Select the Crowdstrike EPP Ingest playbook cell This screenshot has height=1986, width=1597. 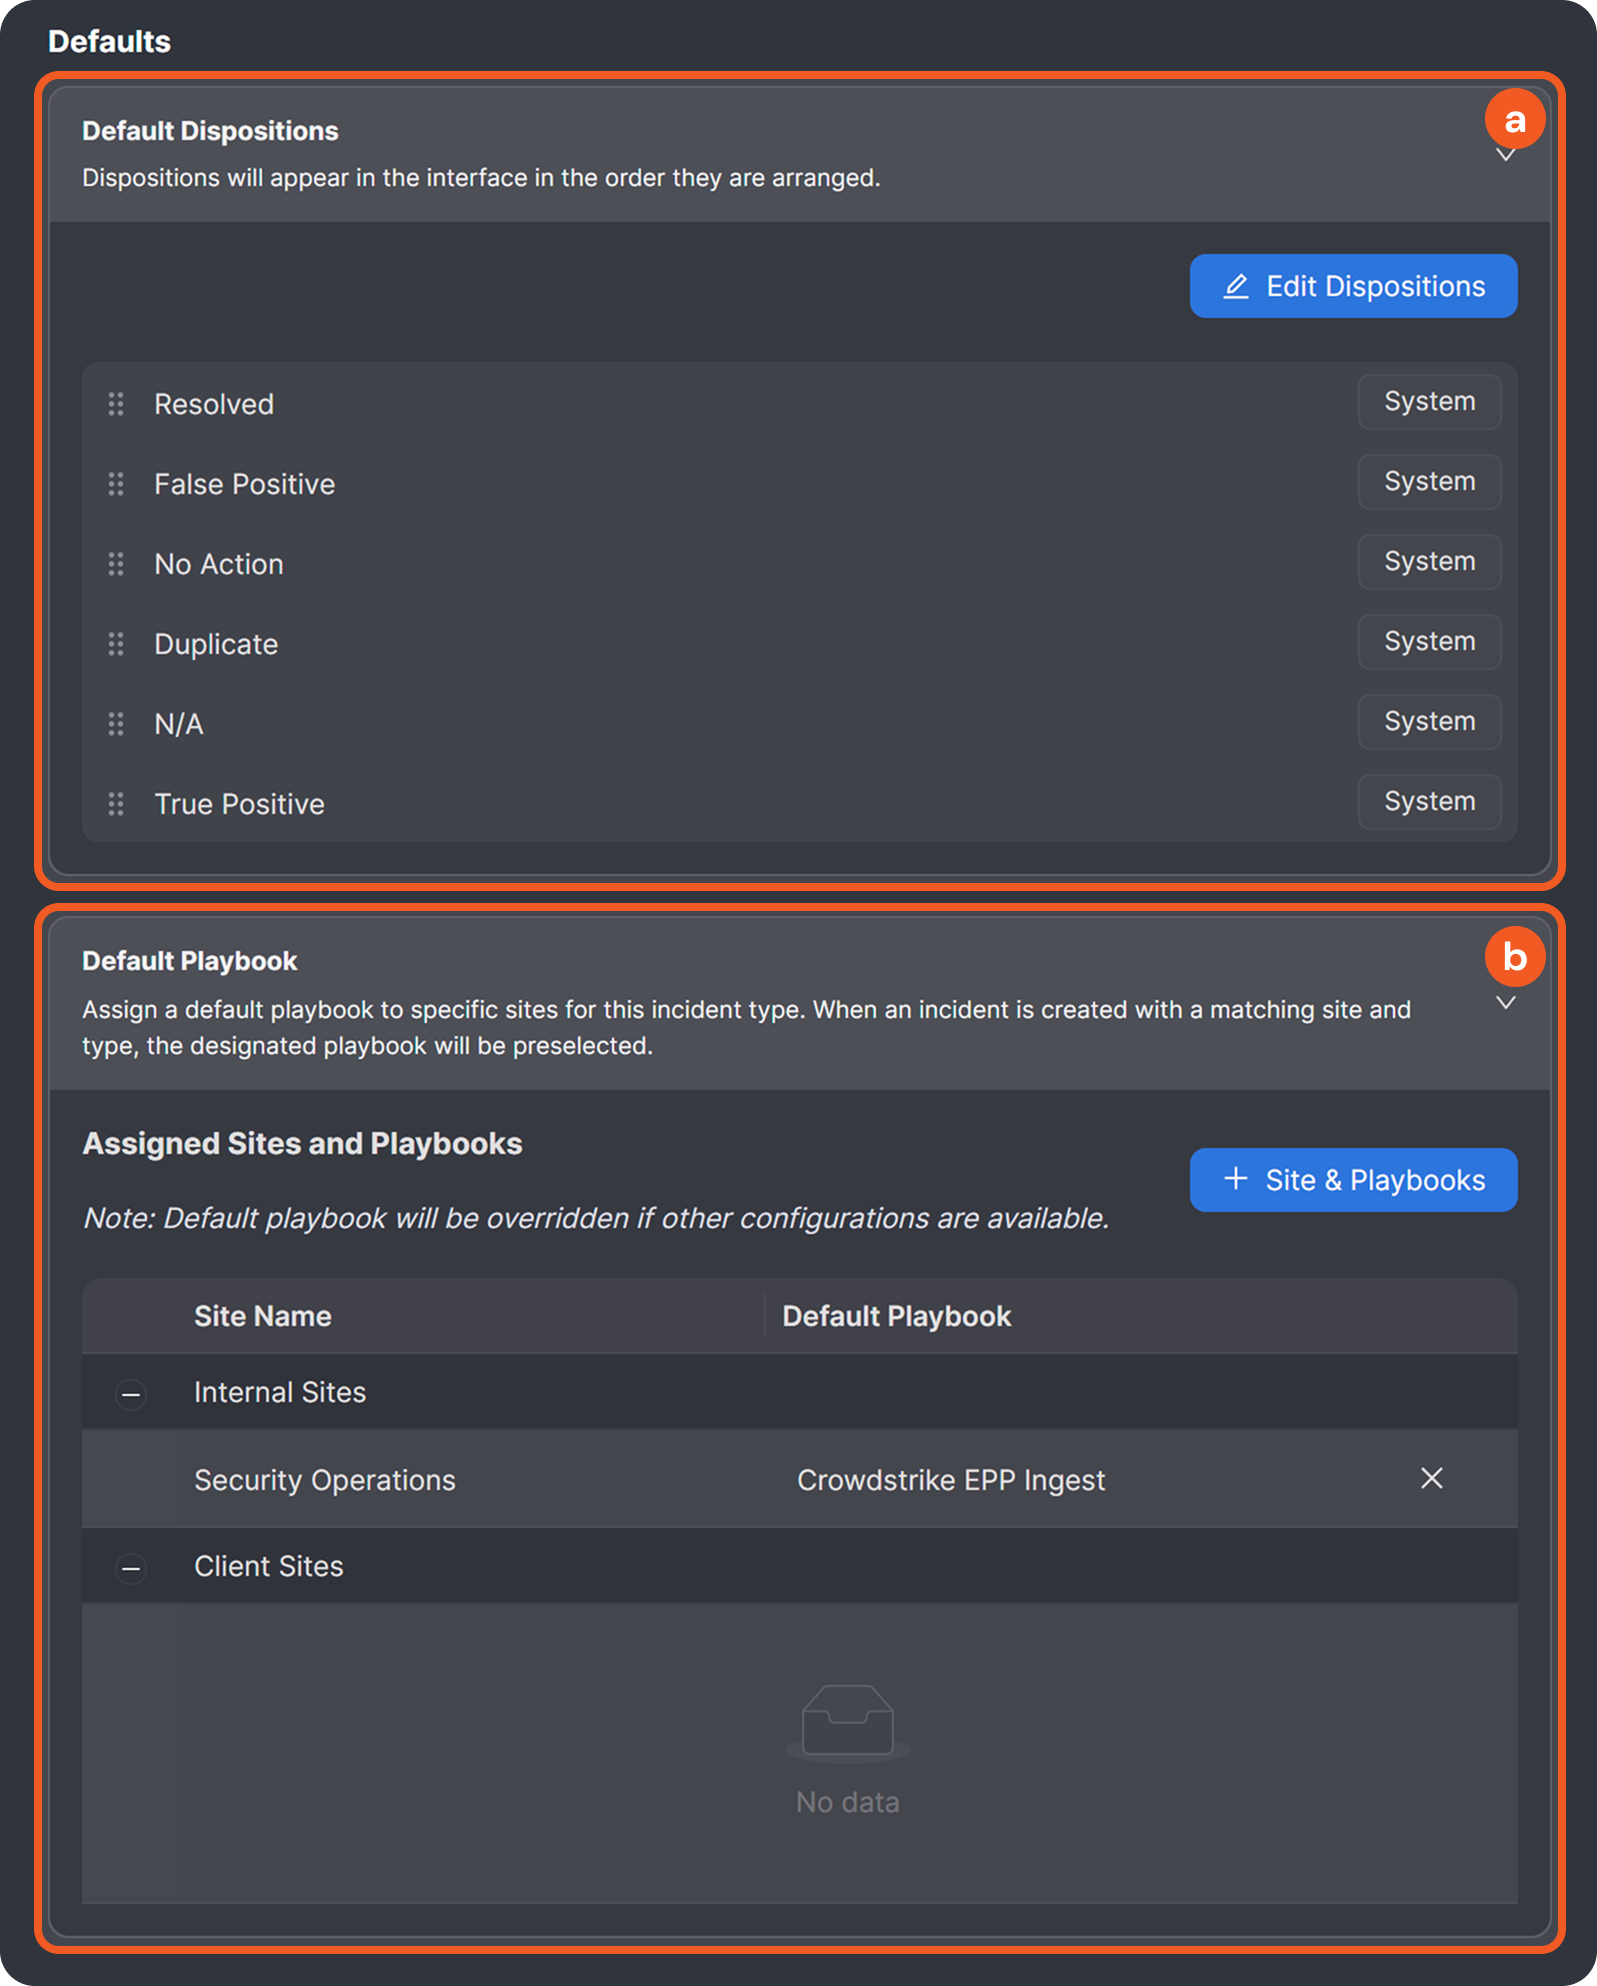[x=951, y=1480]
